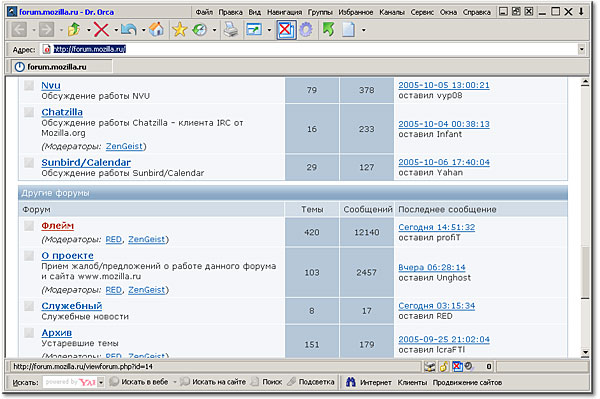Open the Правка menu
The height and width of the screenshot is (399, 600).
(x=230, y=12)
